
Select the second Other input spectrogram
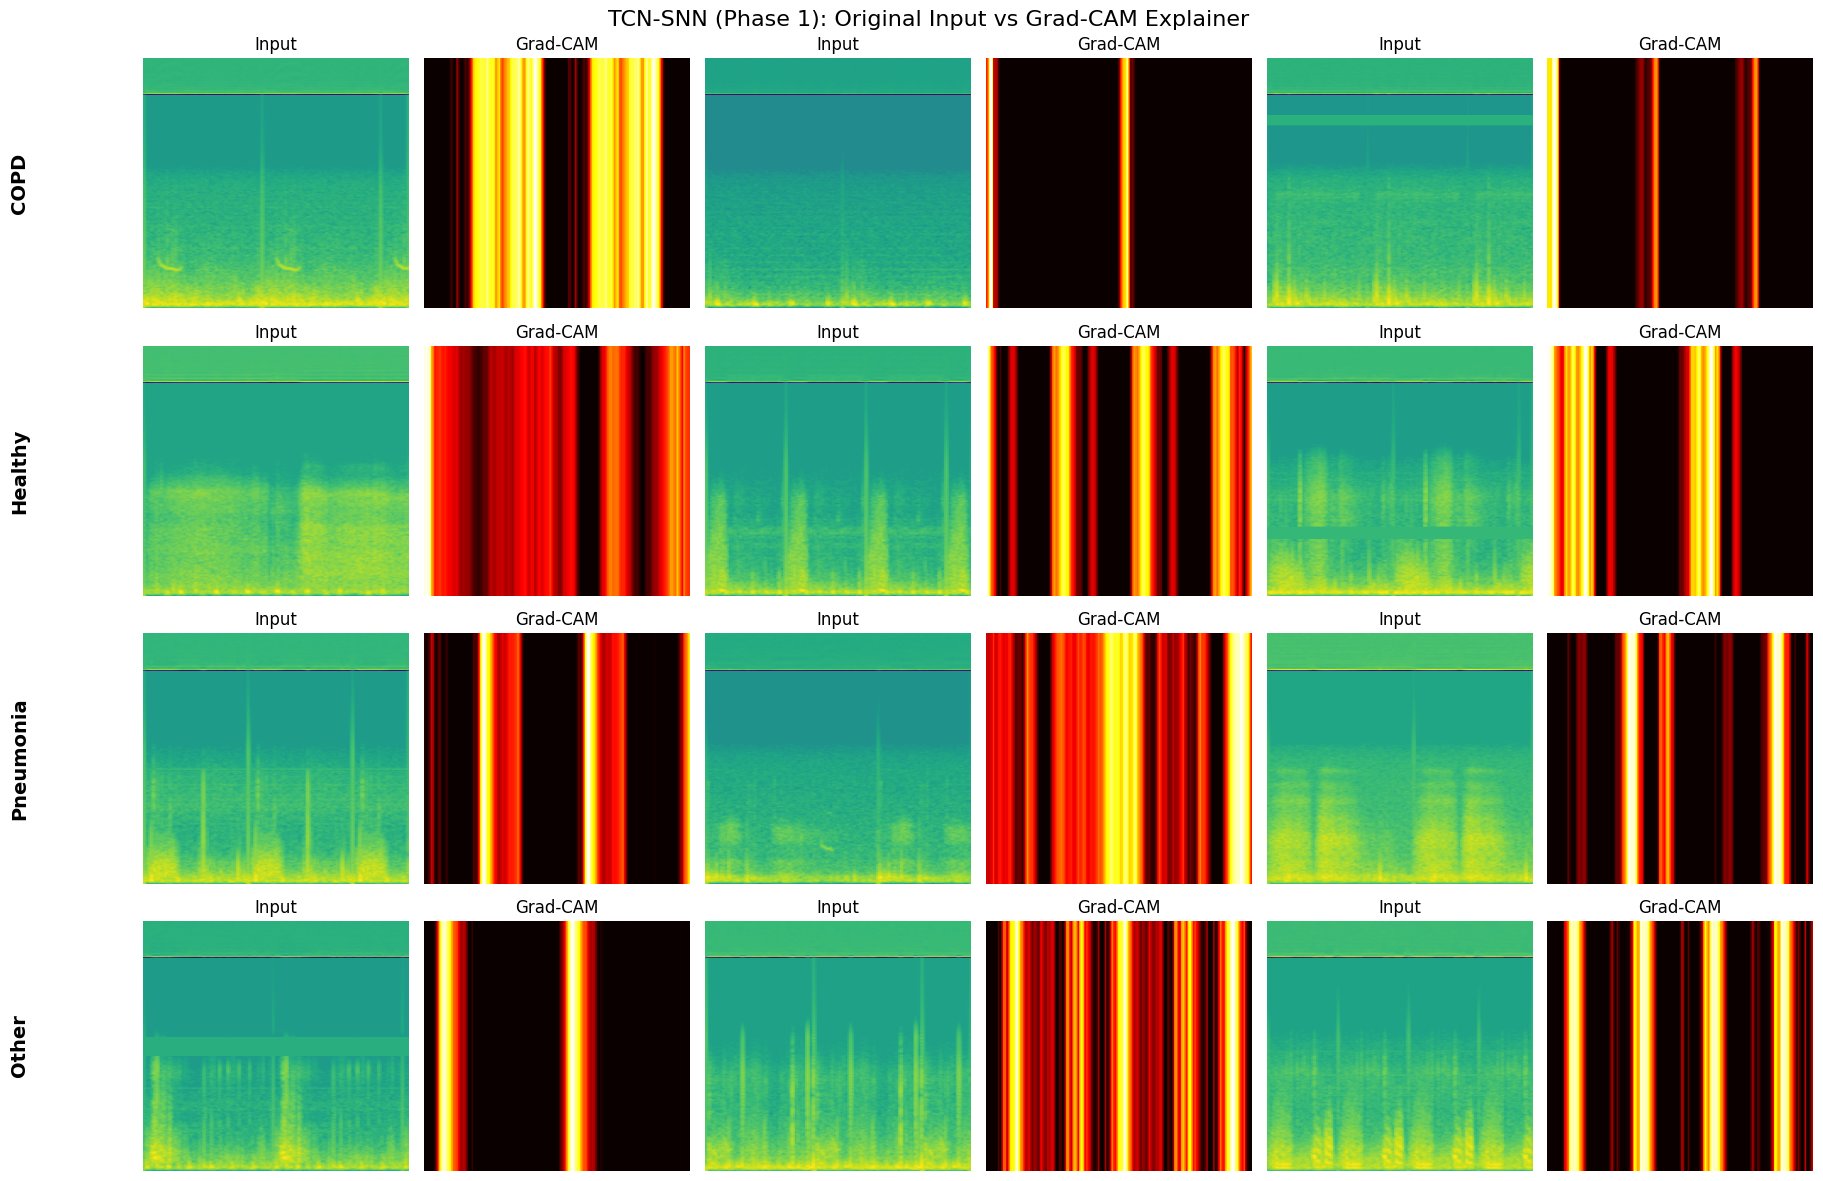837,1044
